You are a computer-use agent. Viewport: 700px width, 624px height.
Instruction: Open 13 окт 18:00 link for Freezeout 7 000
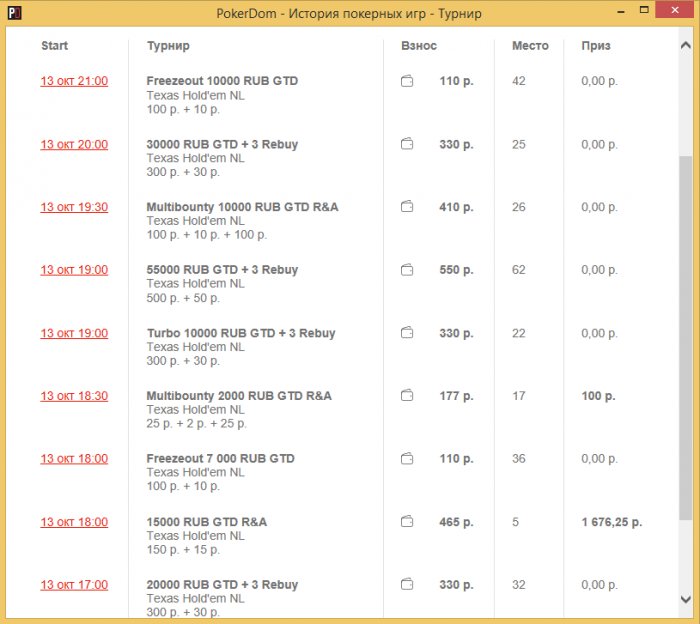74,459
